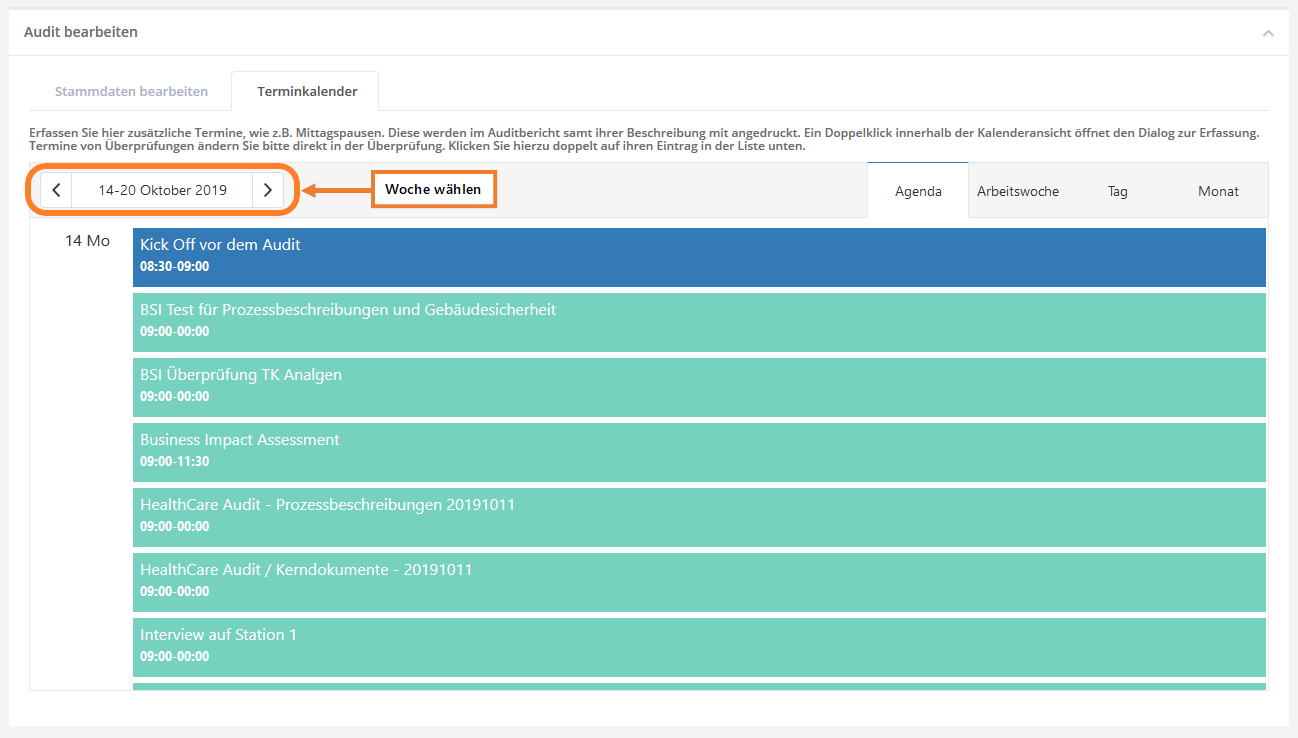
Task: Select BSI Überprüfung TK Analgen entry
Action: click(698, 387)
